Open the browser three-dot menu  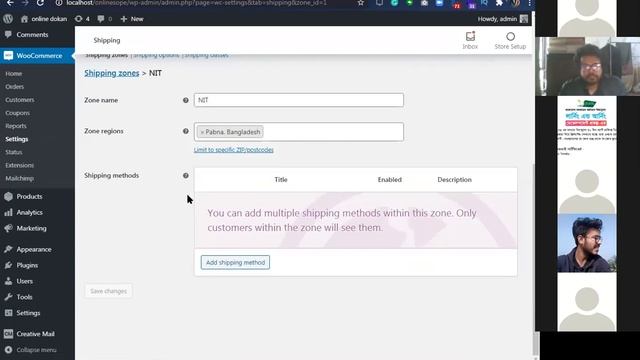pos(529,3)
